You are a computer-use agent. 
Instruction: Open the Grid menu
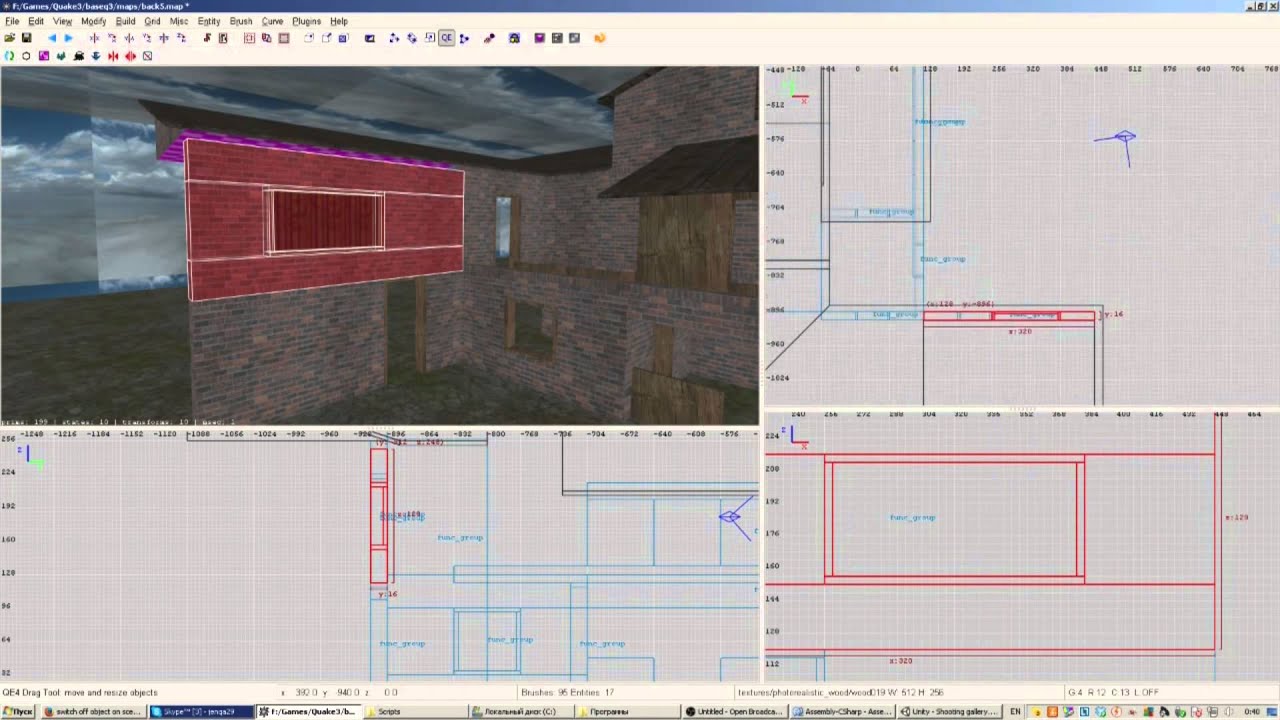pos(152,21)
